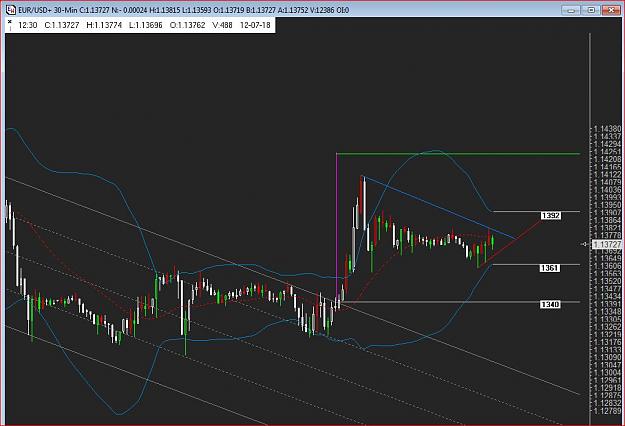The width and height of the screenshot is (625, 426).
Task: Click the 12:30 time in data box
Action: pos(28,25)
